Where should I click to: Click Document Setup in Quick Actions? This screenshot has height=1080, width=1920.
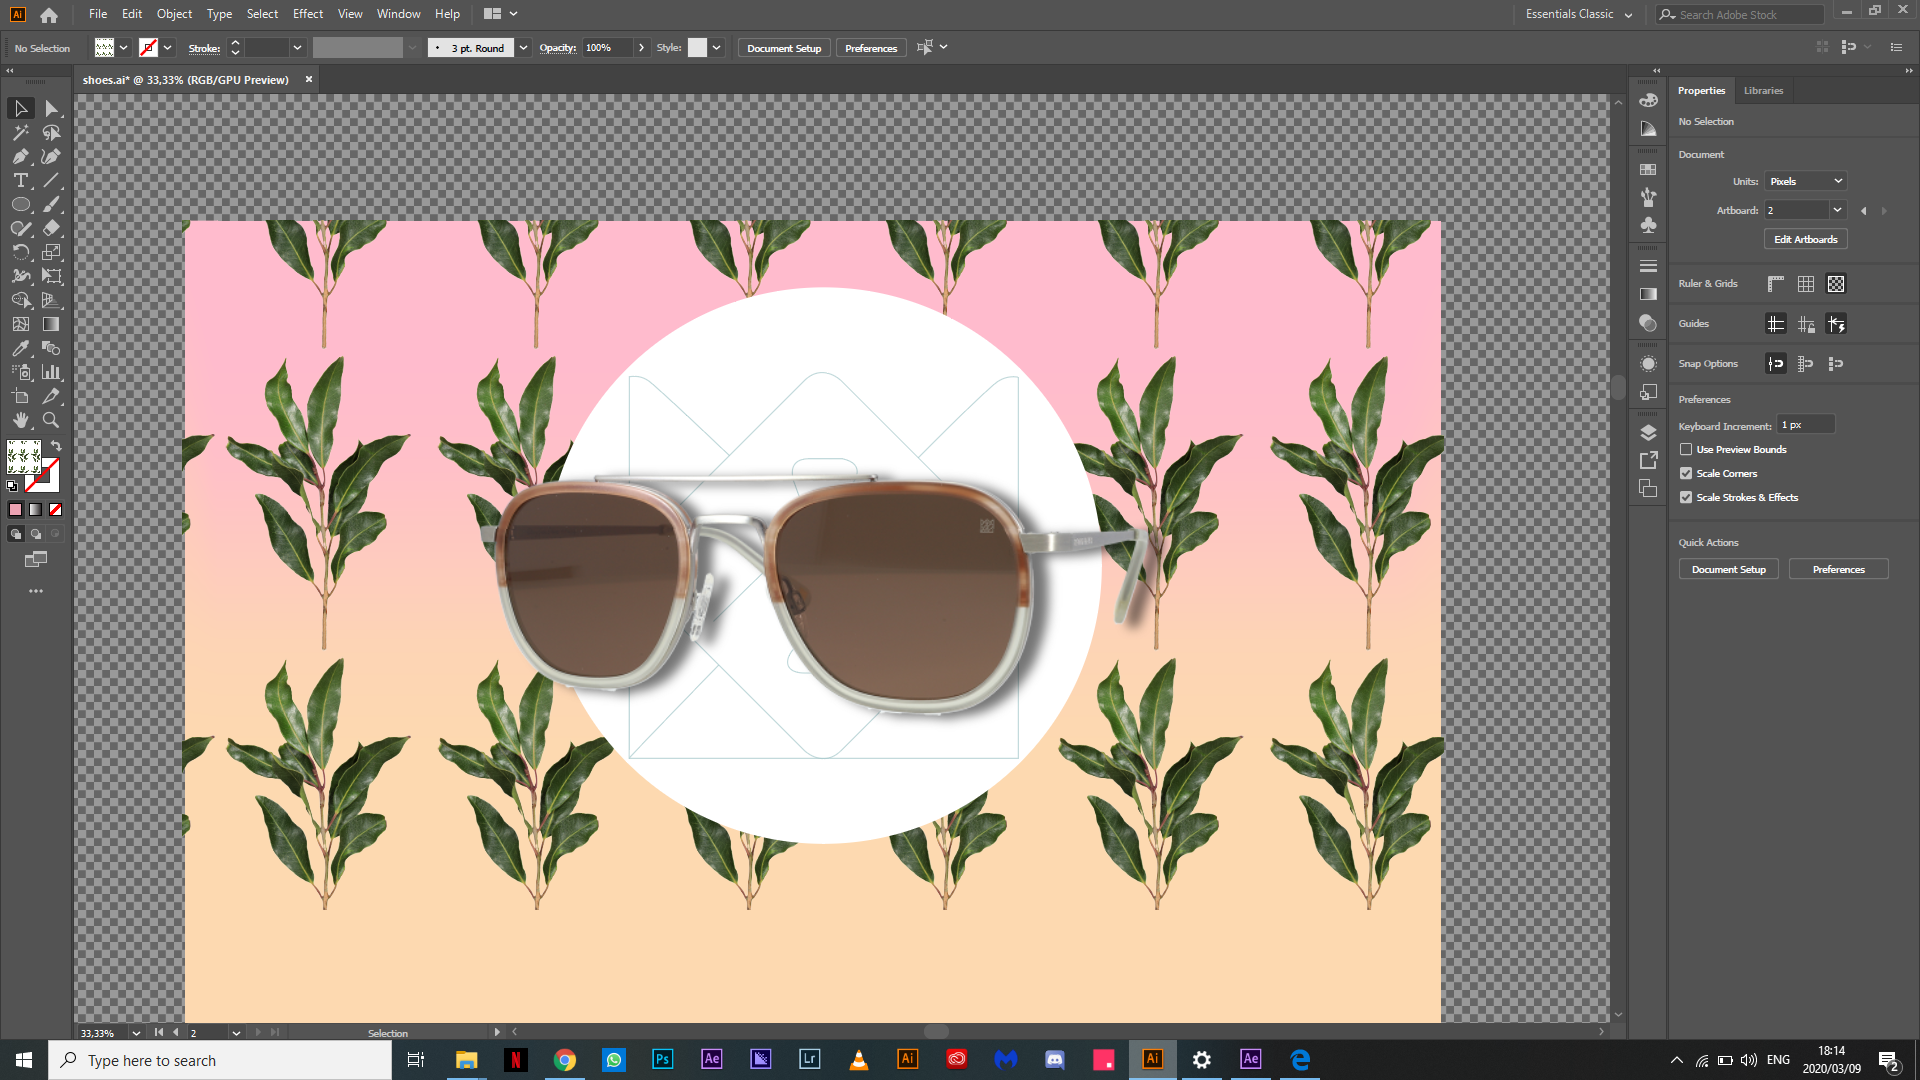1728,570
